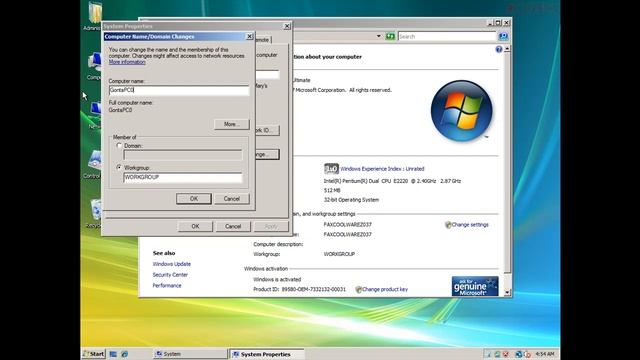This screenshot has height=360, width=640.
Task: Click the Change... button in System Properties
Action: tap(267, 154)
